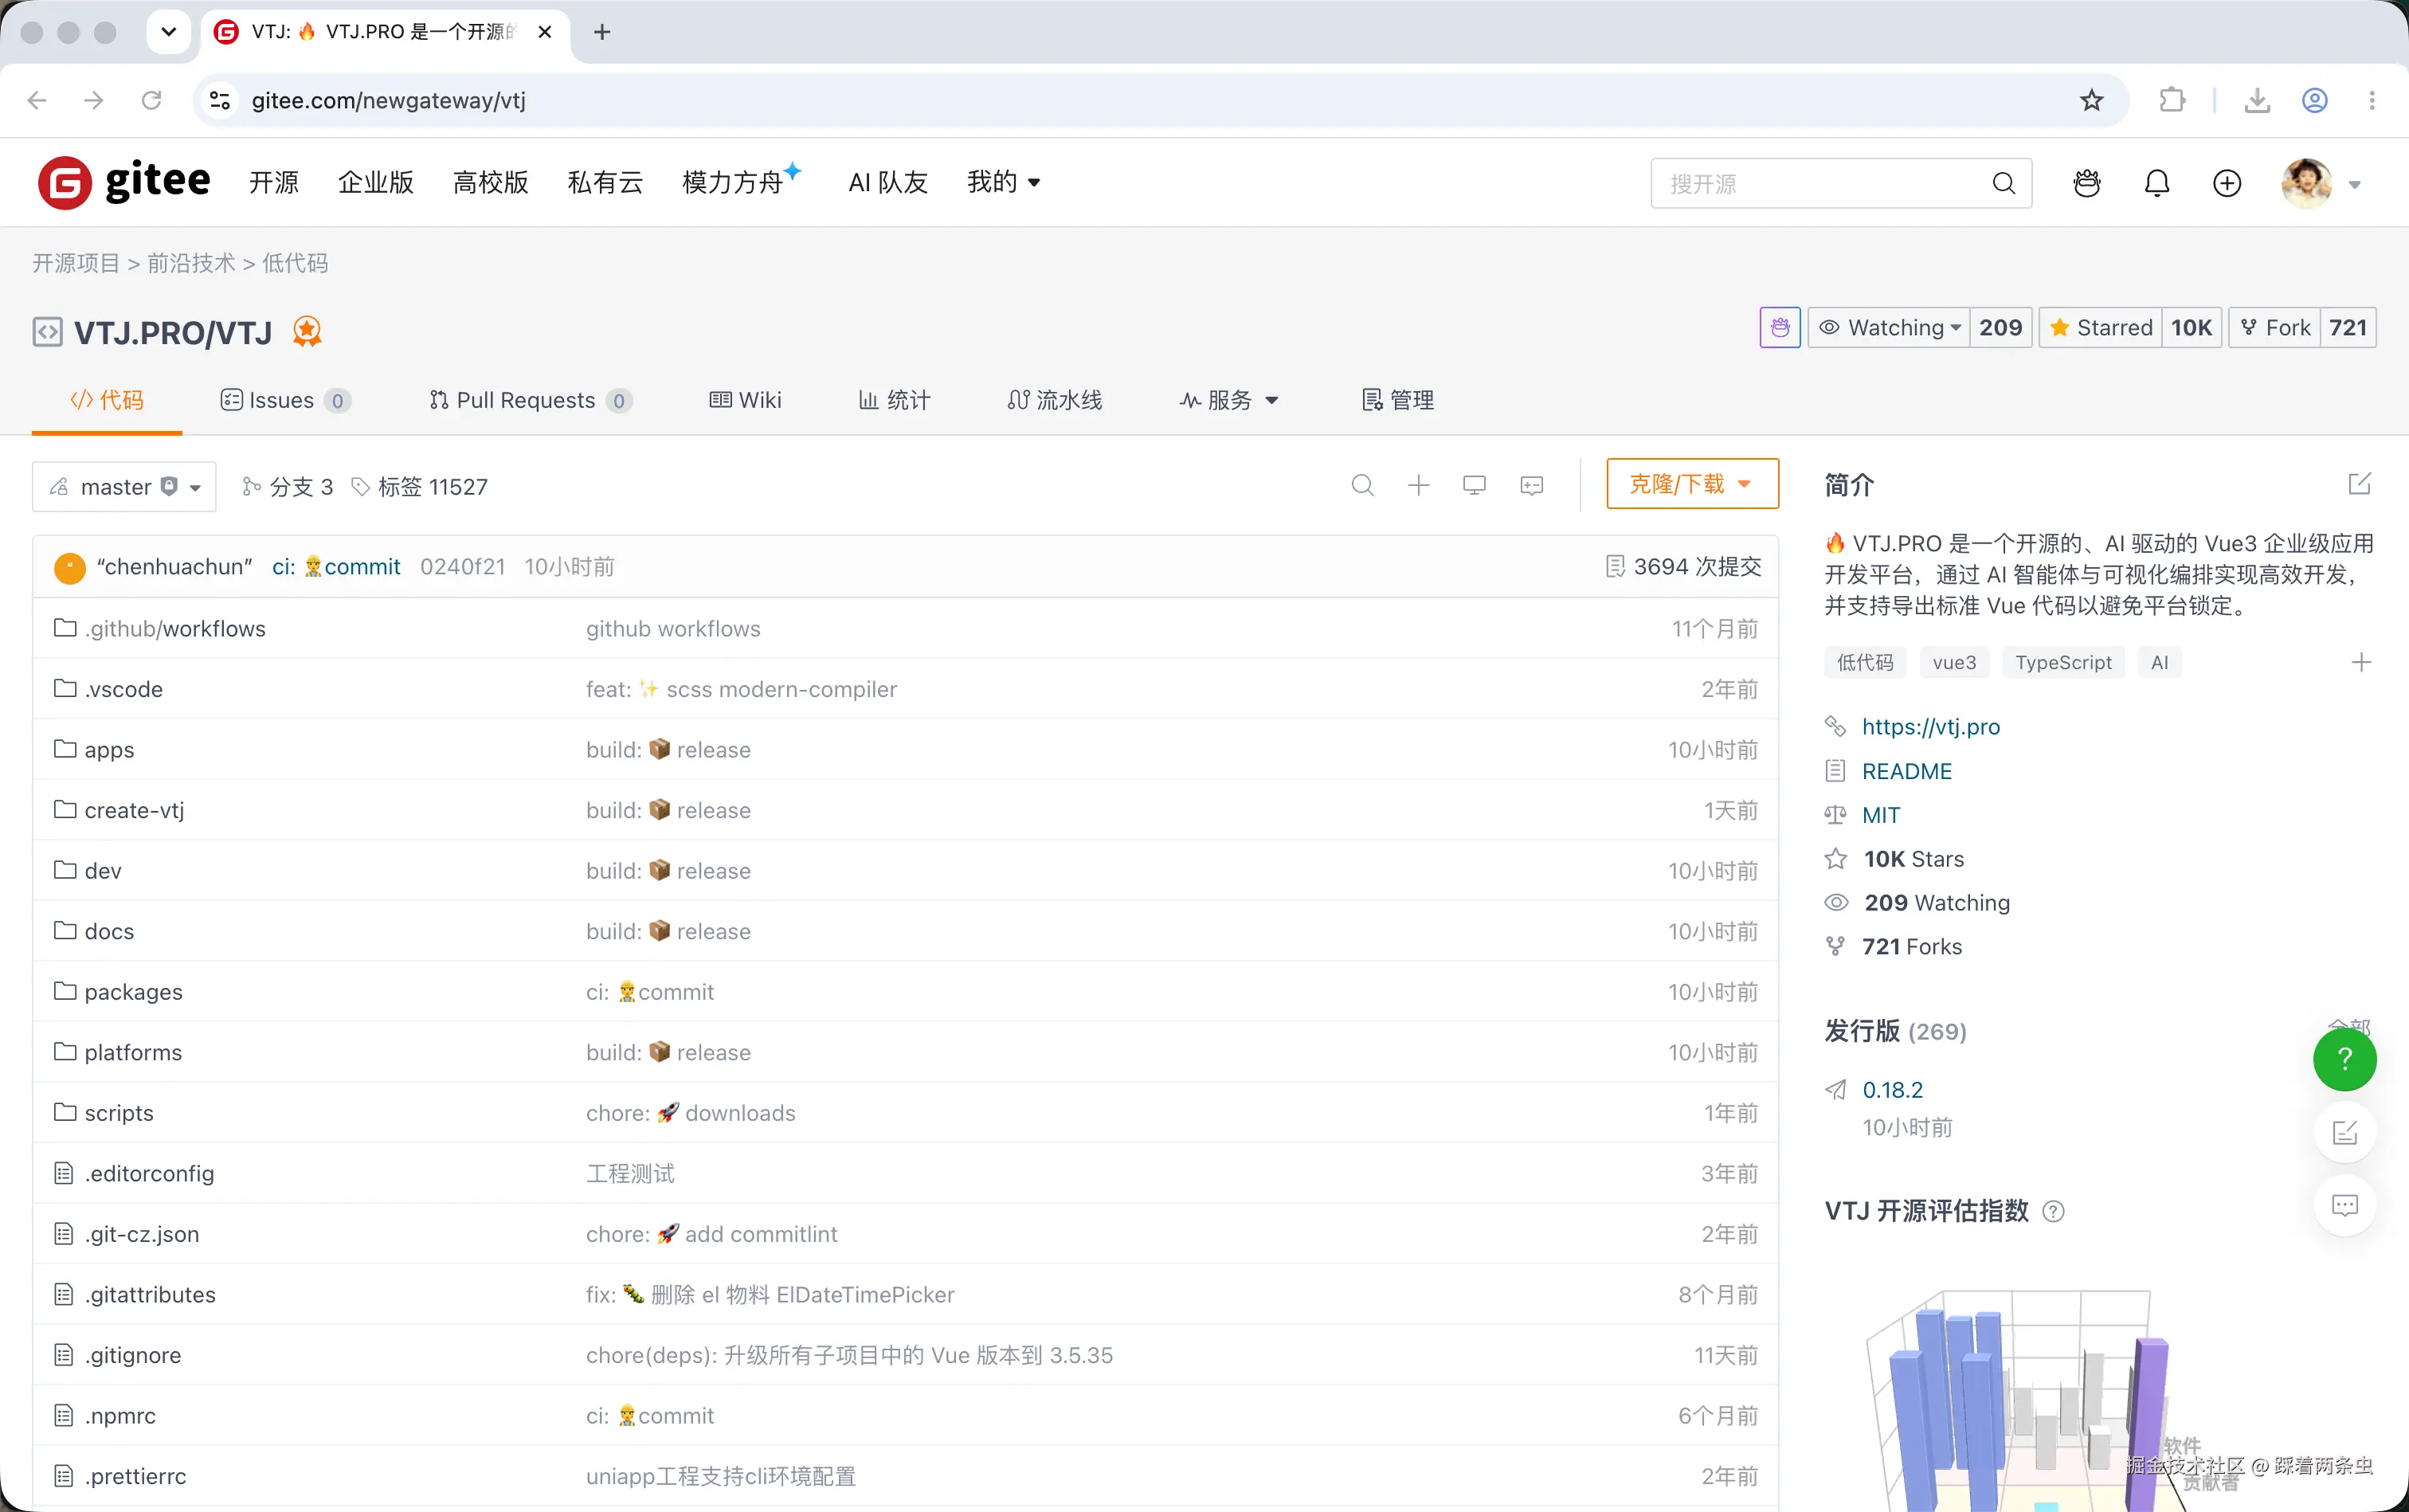Open the browser downloads icon

click(x=2257, y=100)
